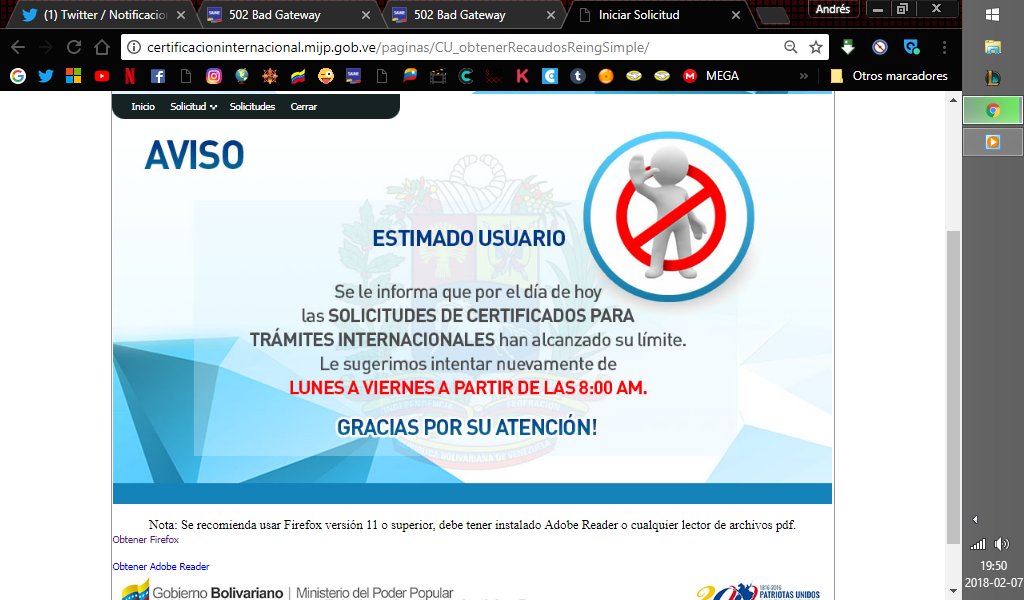Open the Instagram bookmark
This screenshot has width=1024, height=600.
point(214,76)
